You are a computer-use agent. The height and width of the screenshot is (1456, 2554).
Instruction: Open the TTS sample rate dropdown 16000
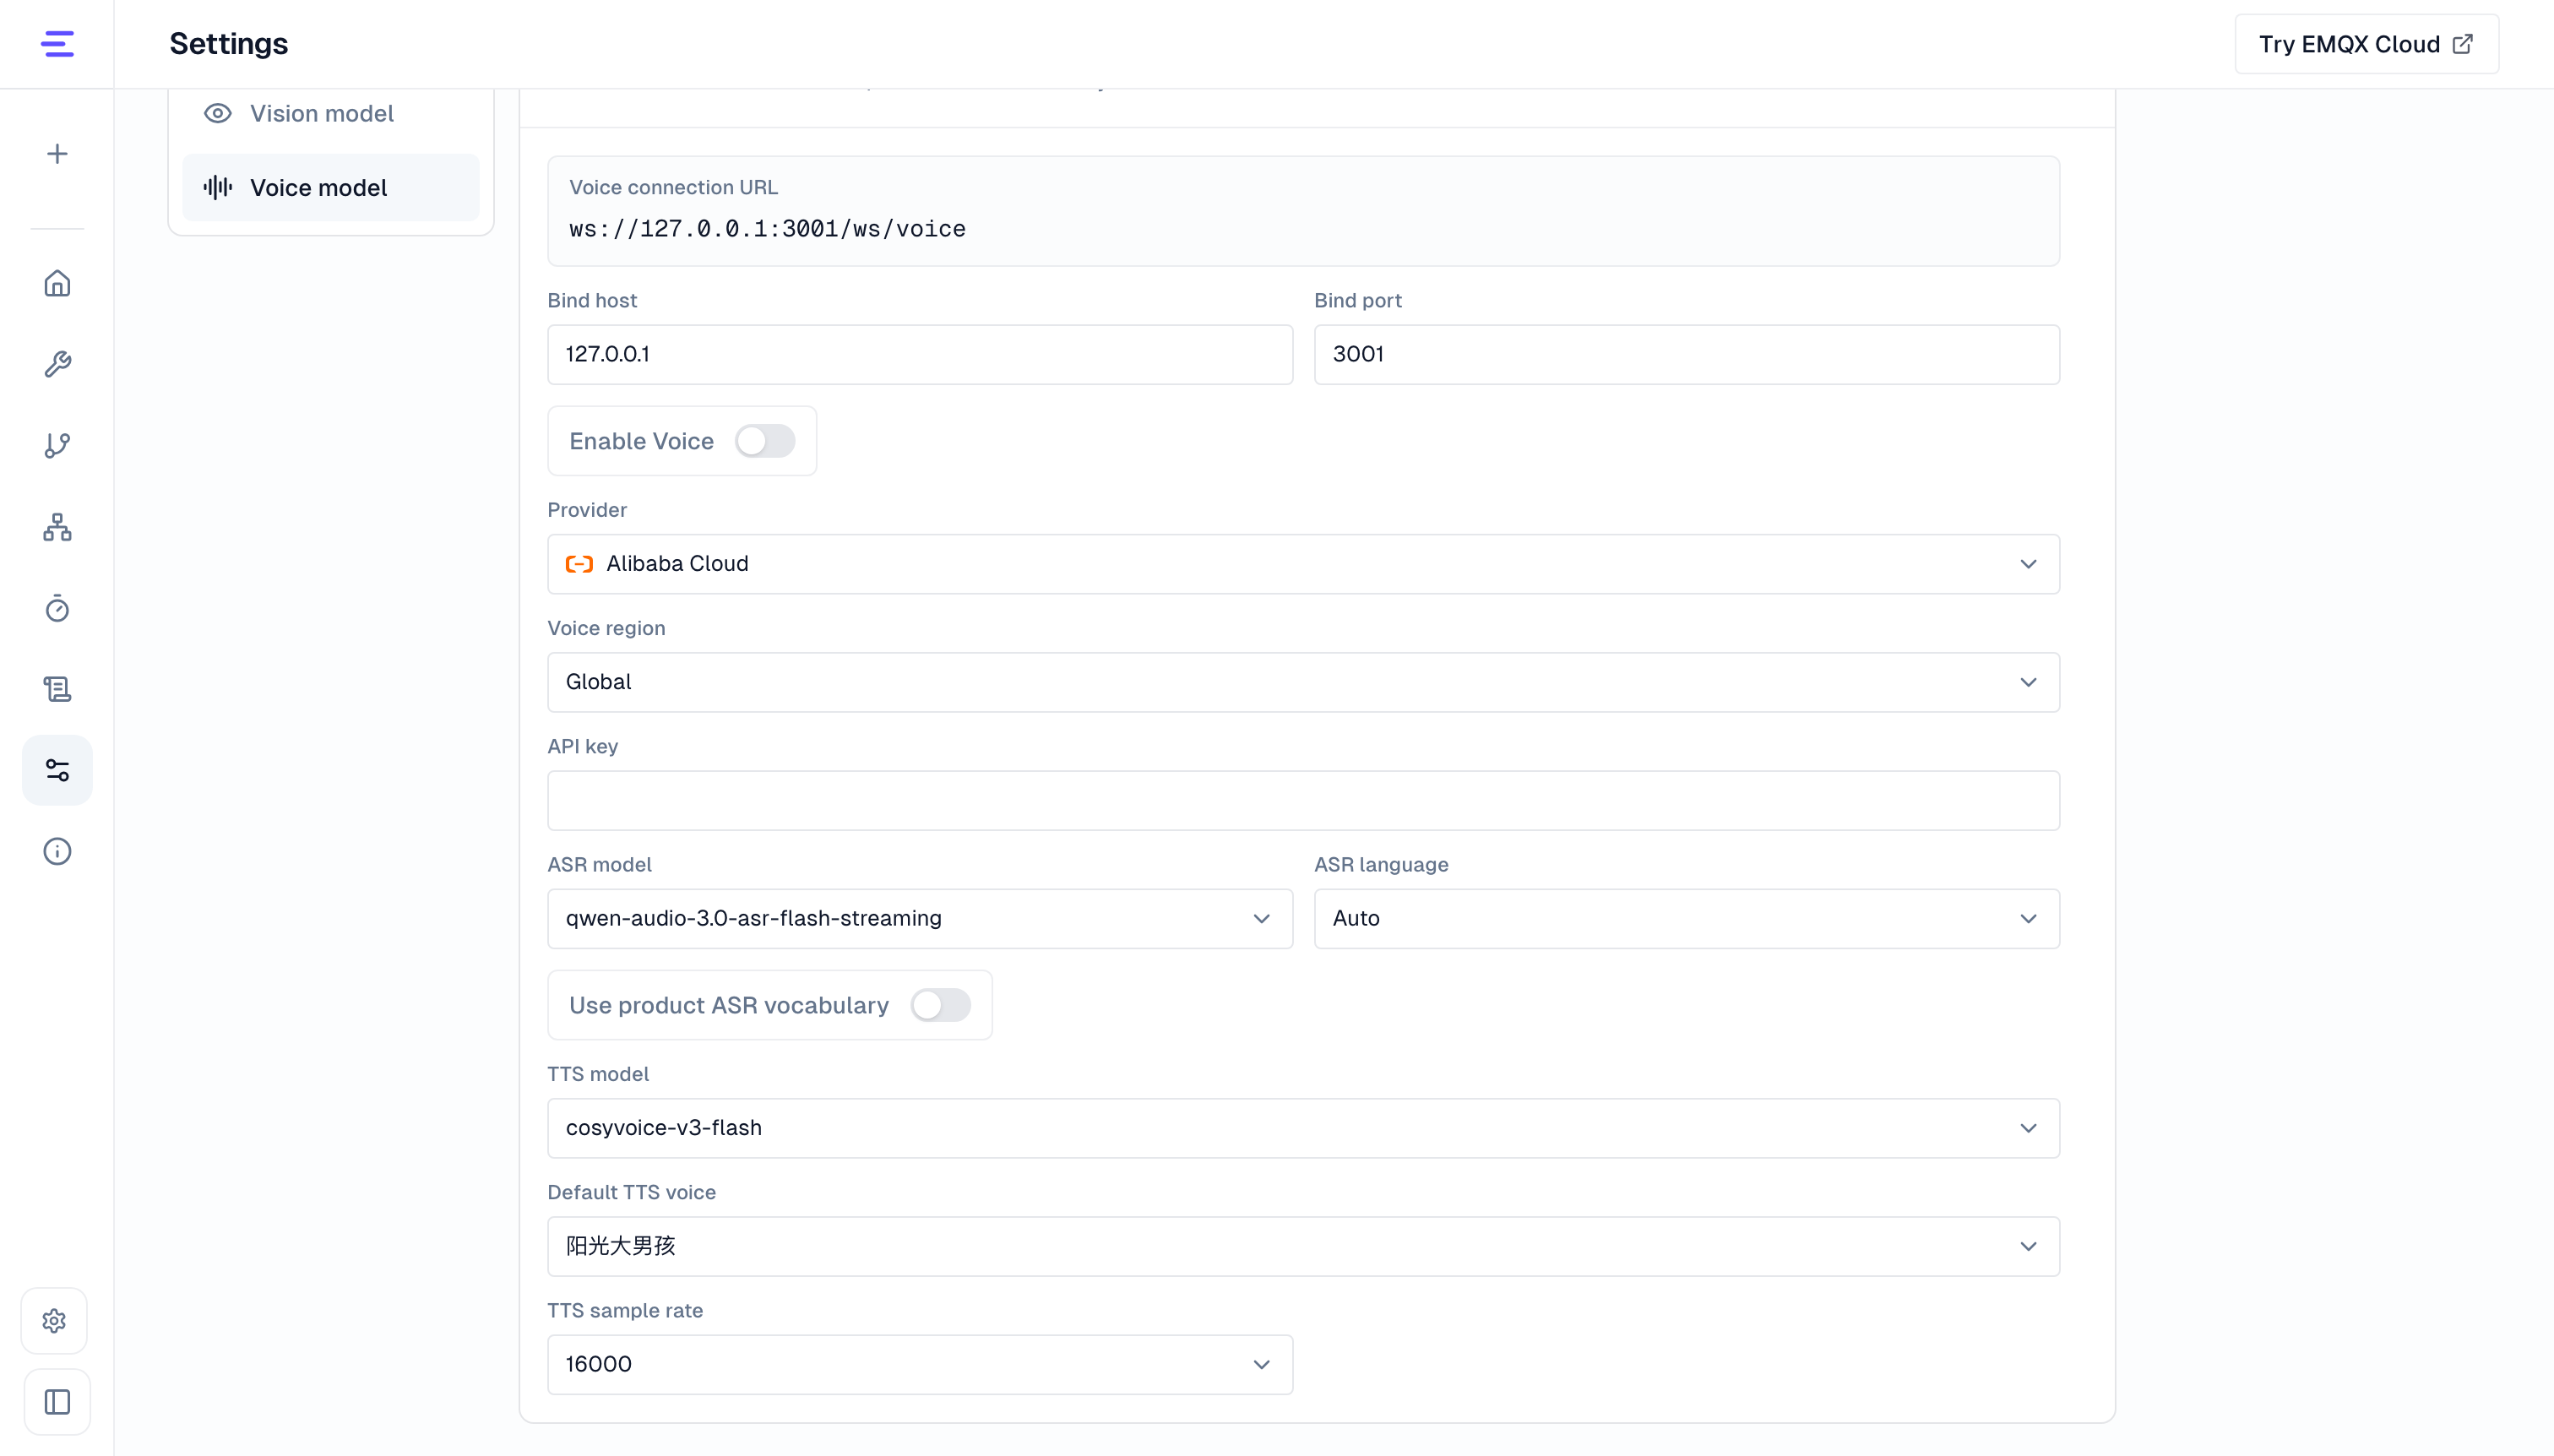(920, 1364)
